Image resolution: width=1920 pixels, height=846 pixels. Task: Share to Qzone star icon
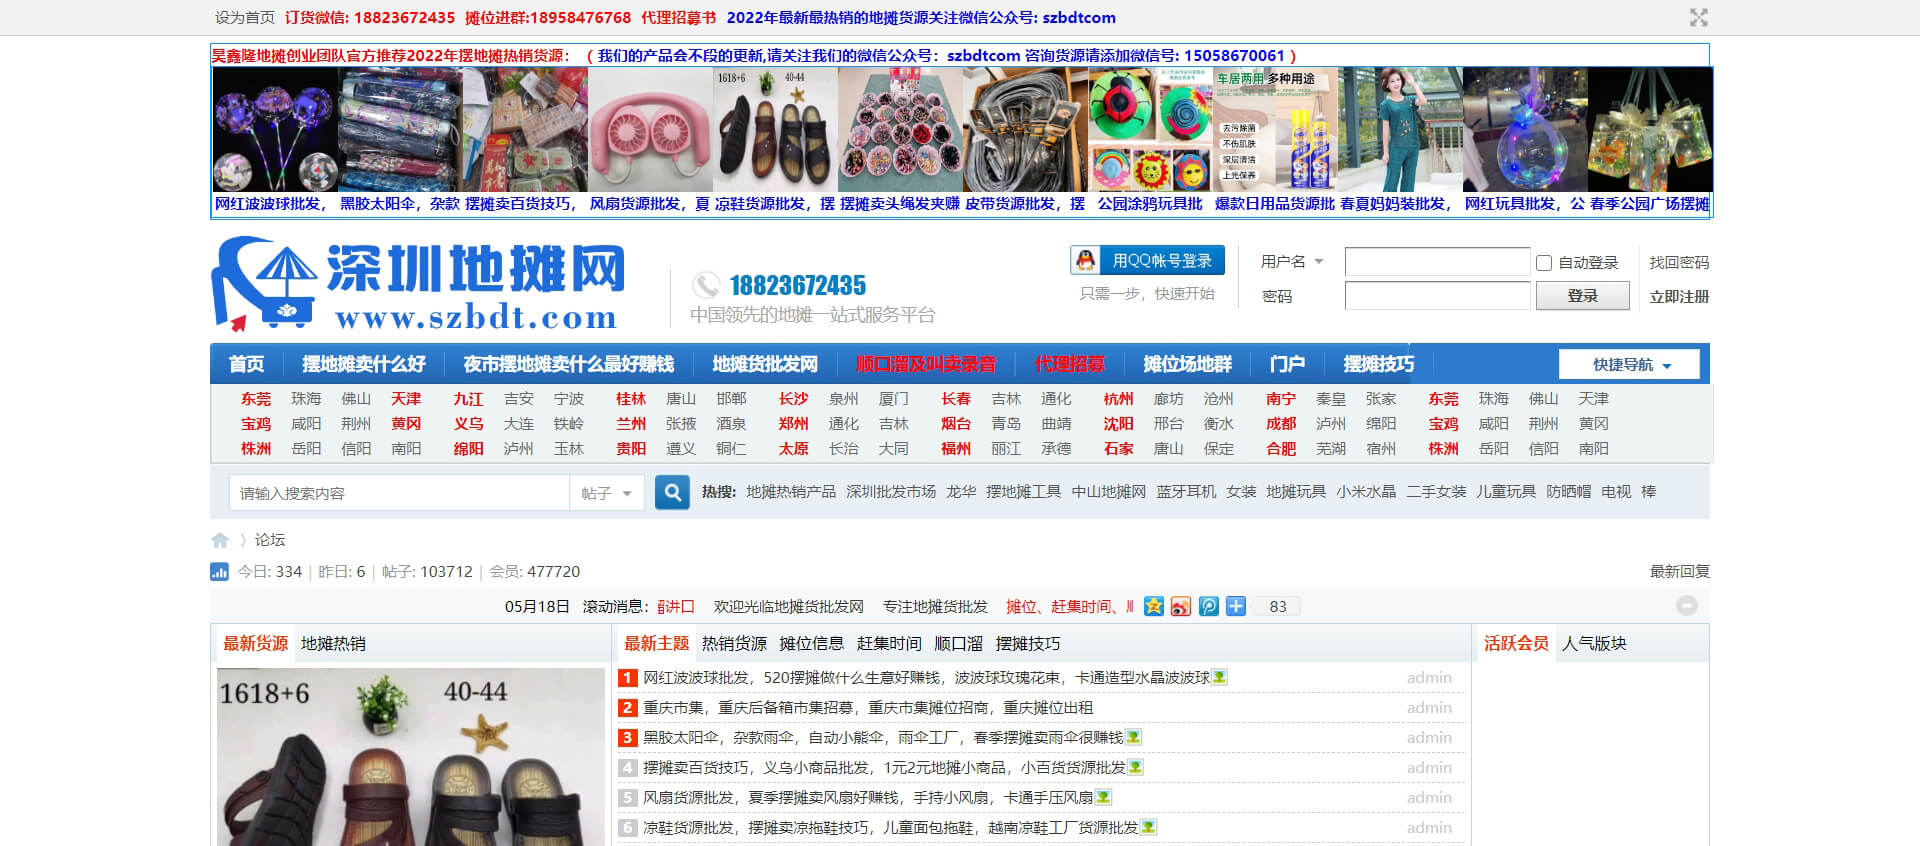1154,606
